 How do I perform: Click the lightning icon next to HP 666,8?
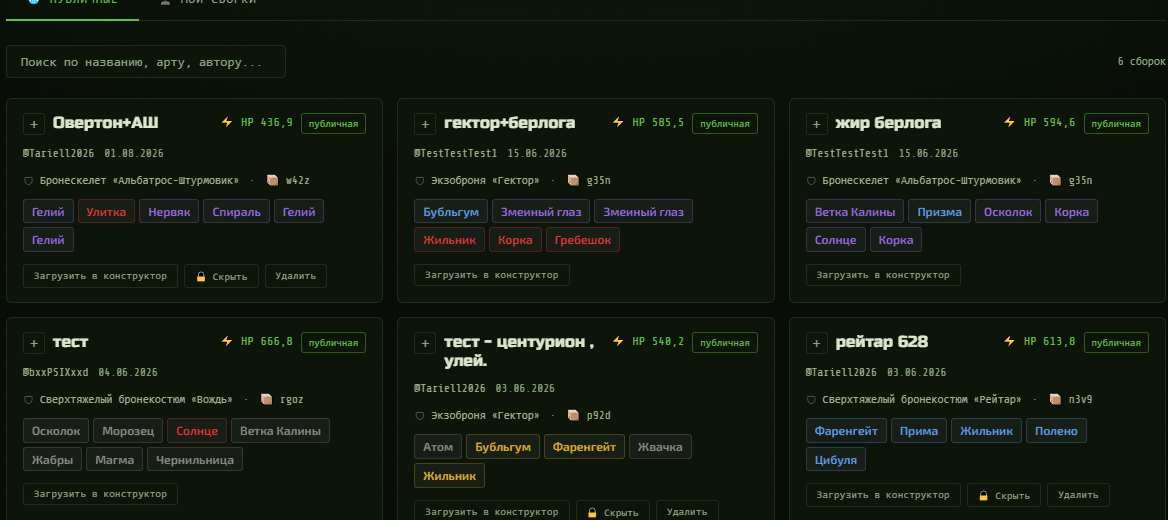coord(227,341)
